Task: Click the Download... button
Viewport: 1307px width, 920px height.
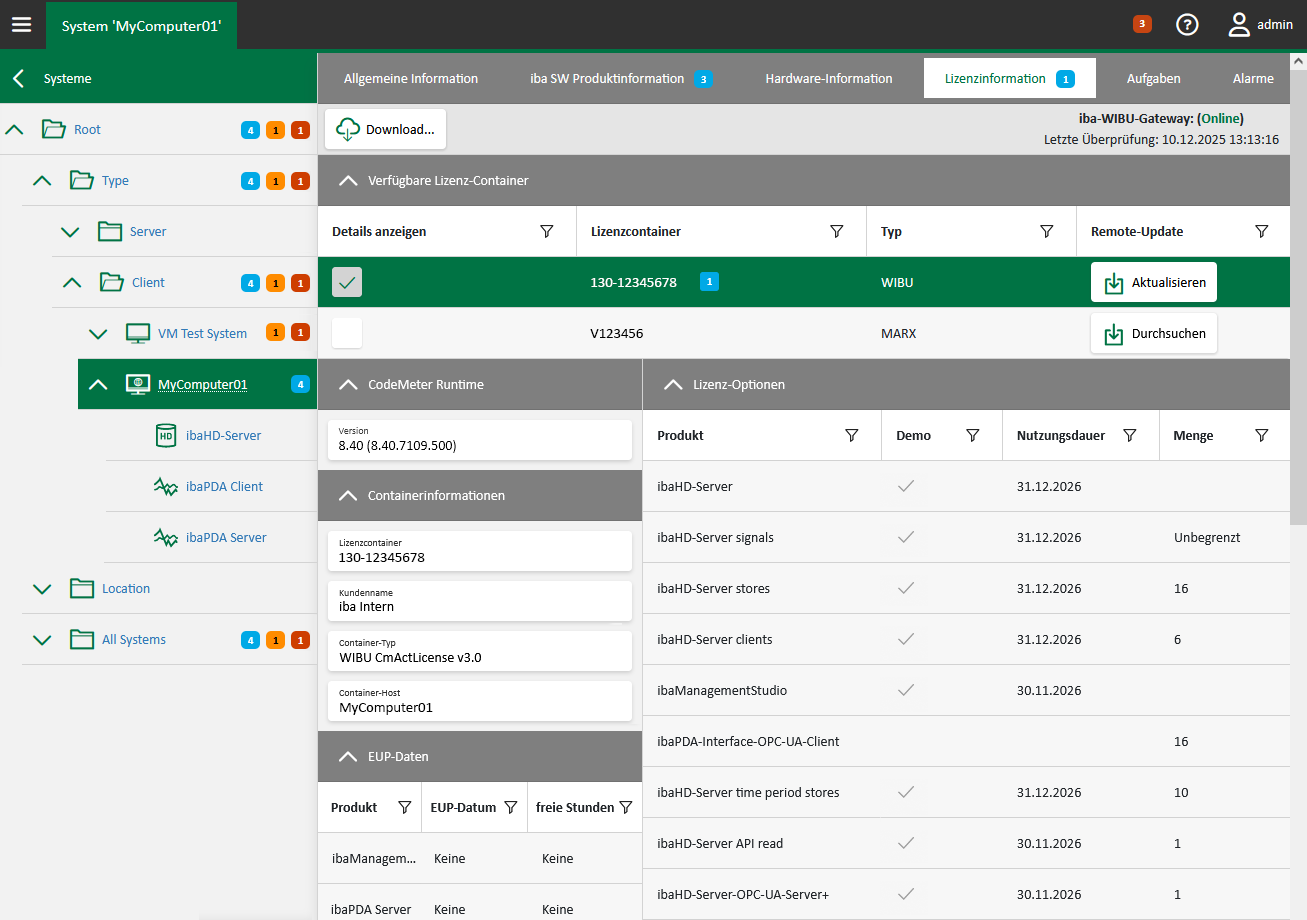Action: point(385,129)
